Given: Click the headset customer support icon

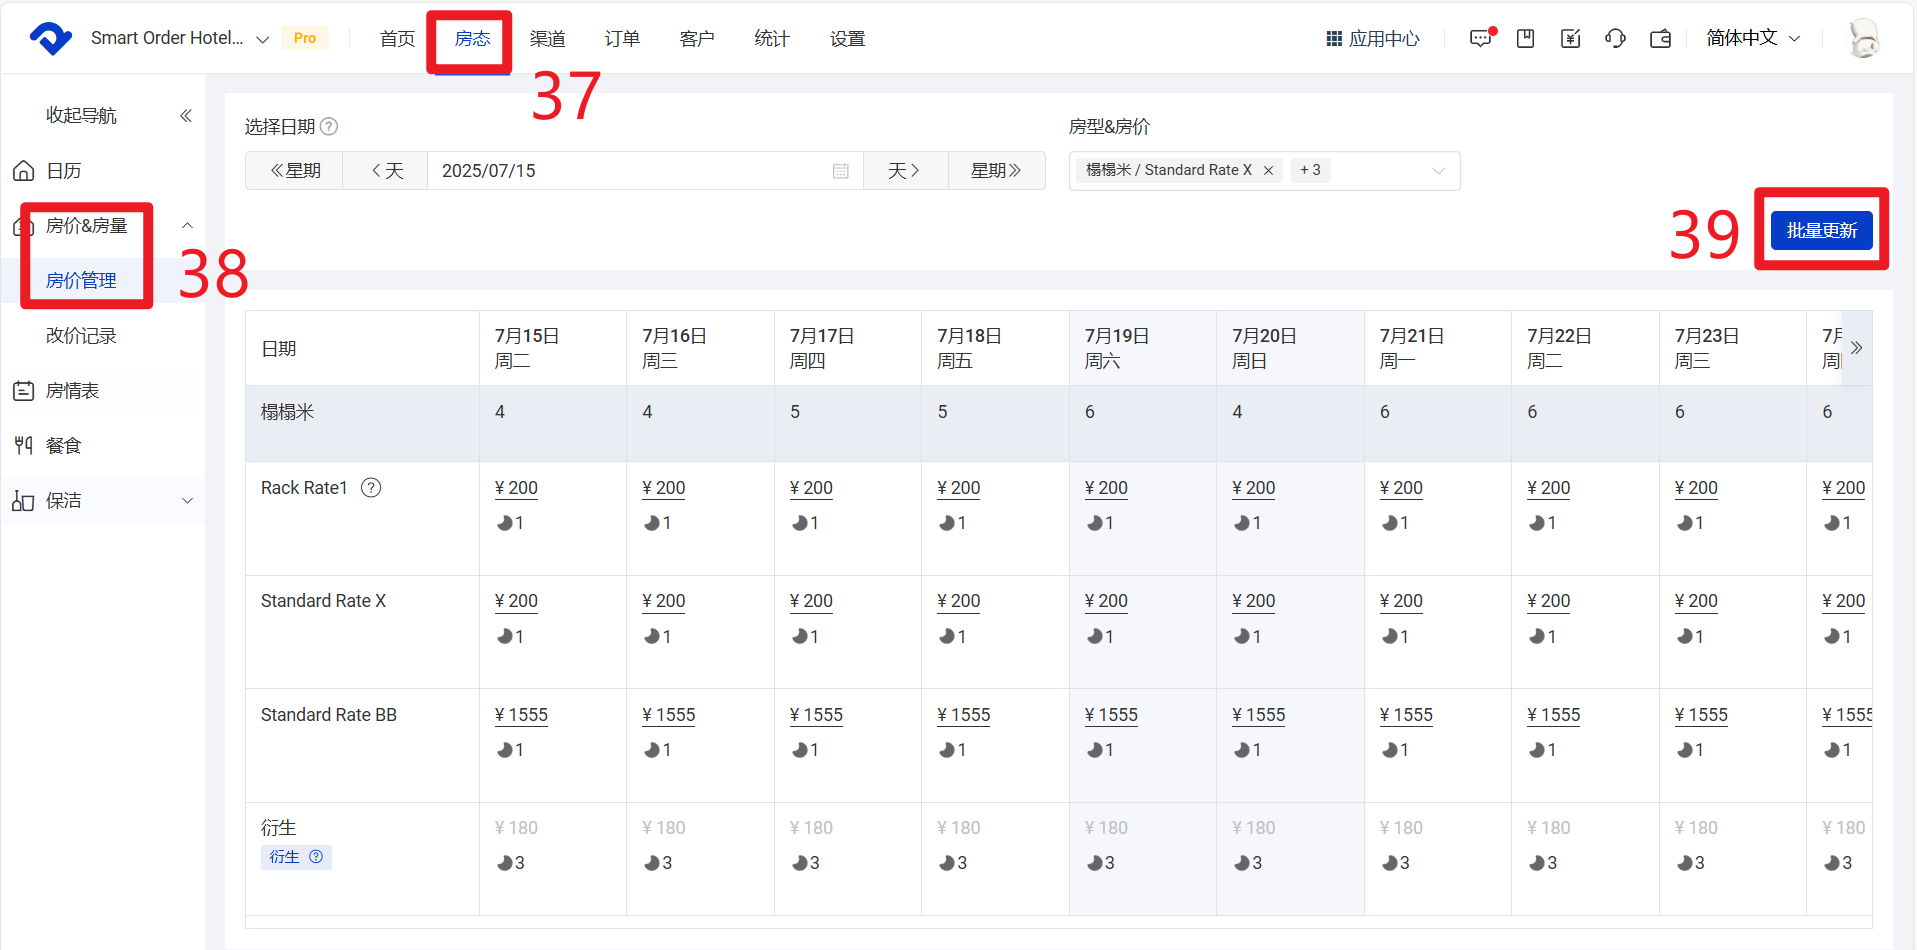Looking at the screenshot, I should click(1615, 39).
